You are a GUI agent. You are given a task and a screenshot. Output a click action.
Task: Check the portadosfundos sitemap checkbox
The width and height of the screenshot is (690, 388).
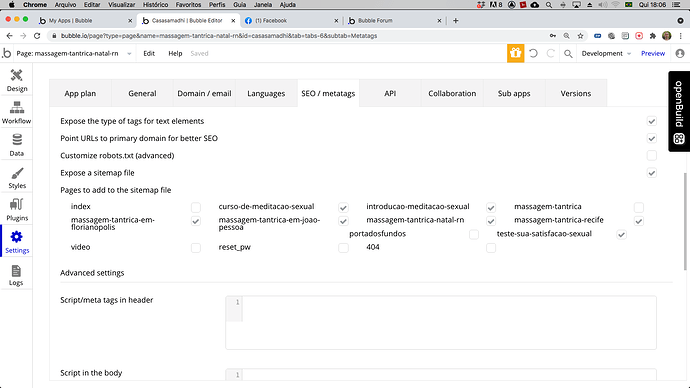click(474, 234)
